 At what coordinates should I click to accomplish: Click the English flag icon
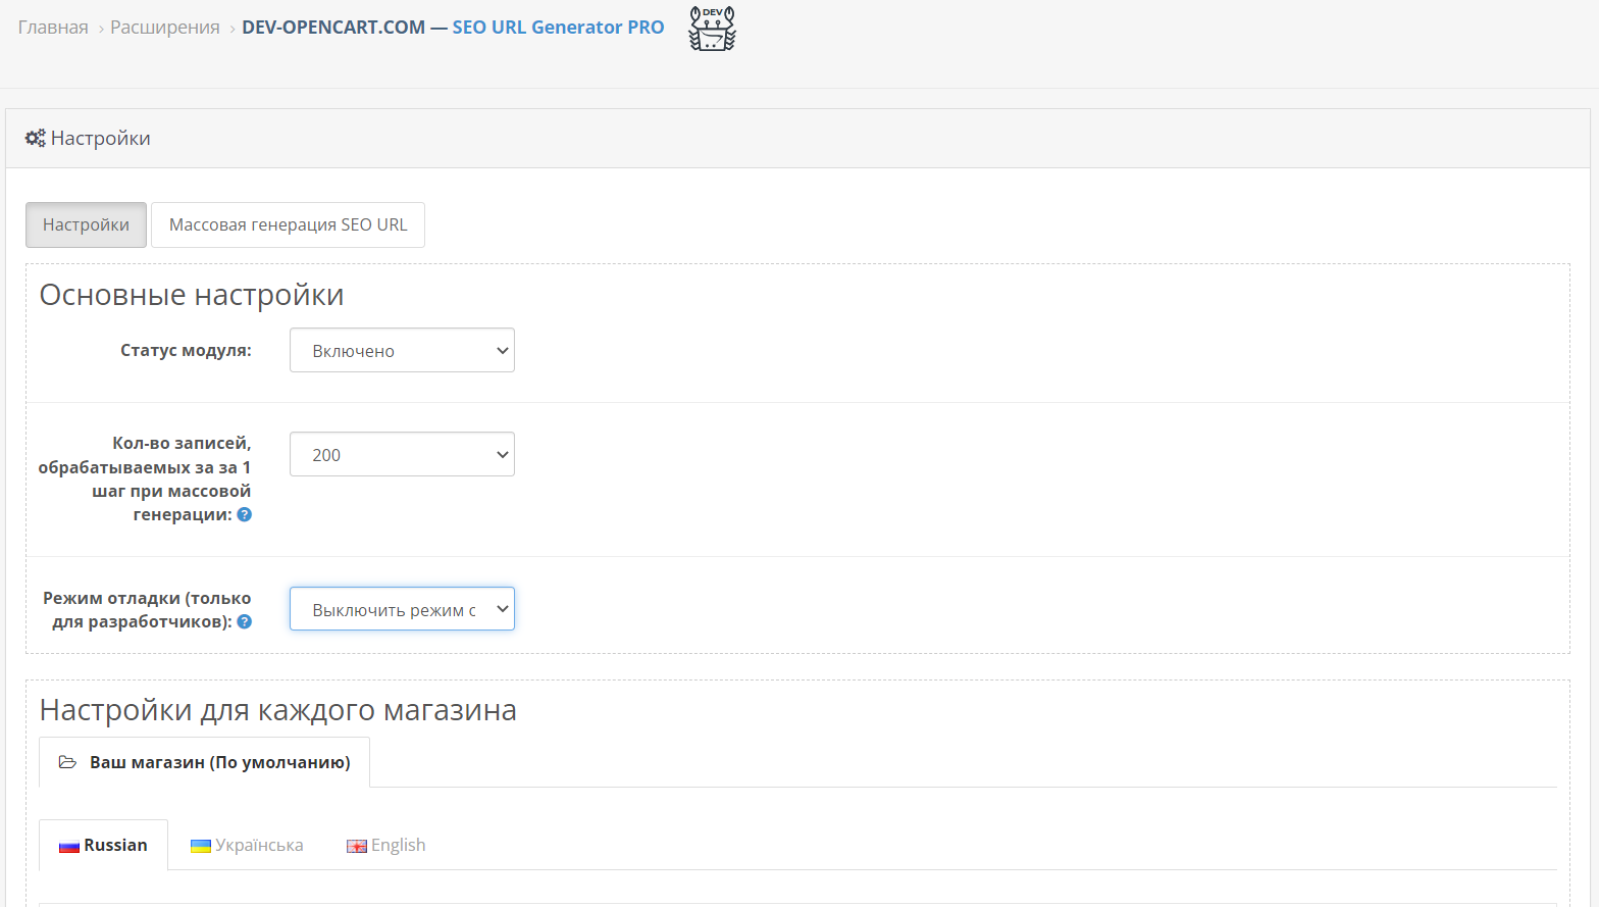point(357,846)
